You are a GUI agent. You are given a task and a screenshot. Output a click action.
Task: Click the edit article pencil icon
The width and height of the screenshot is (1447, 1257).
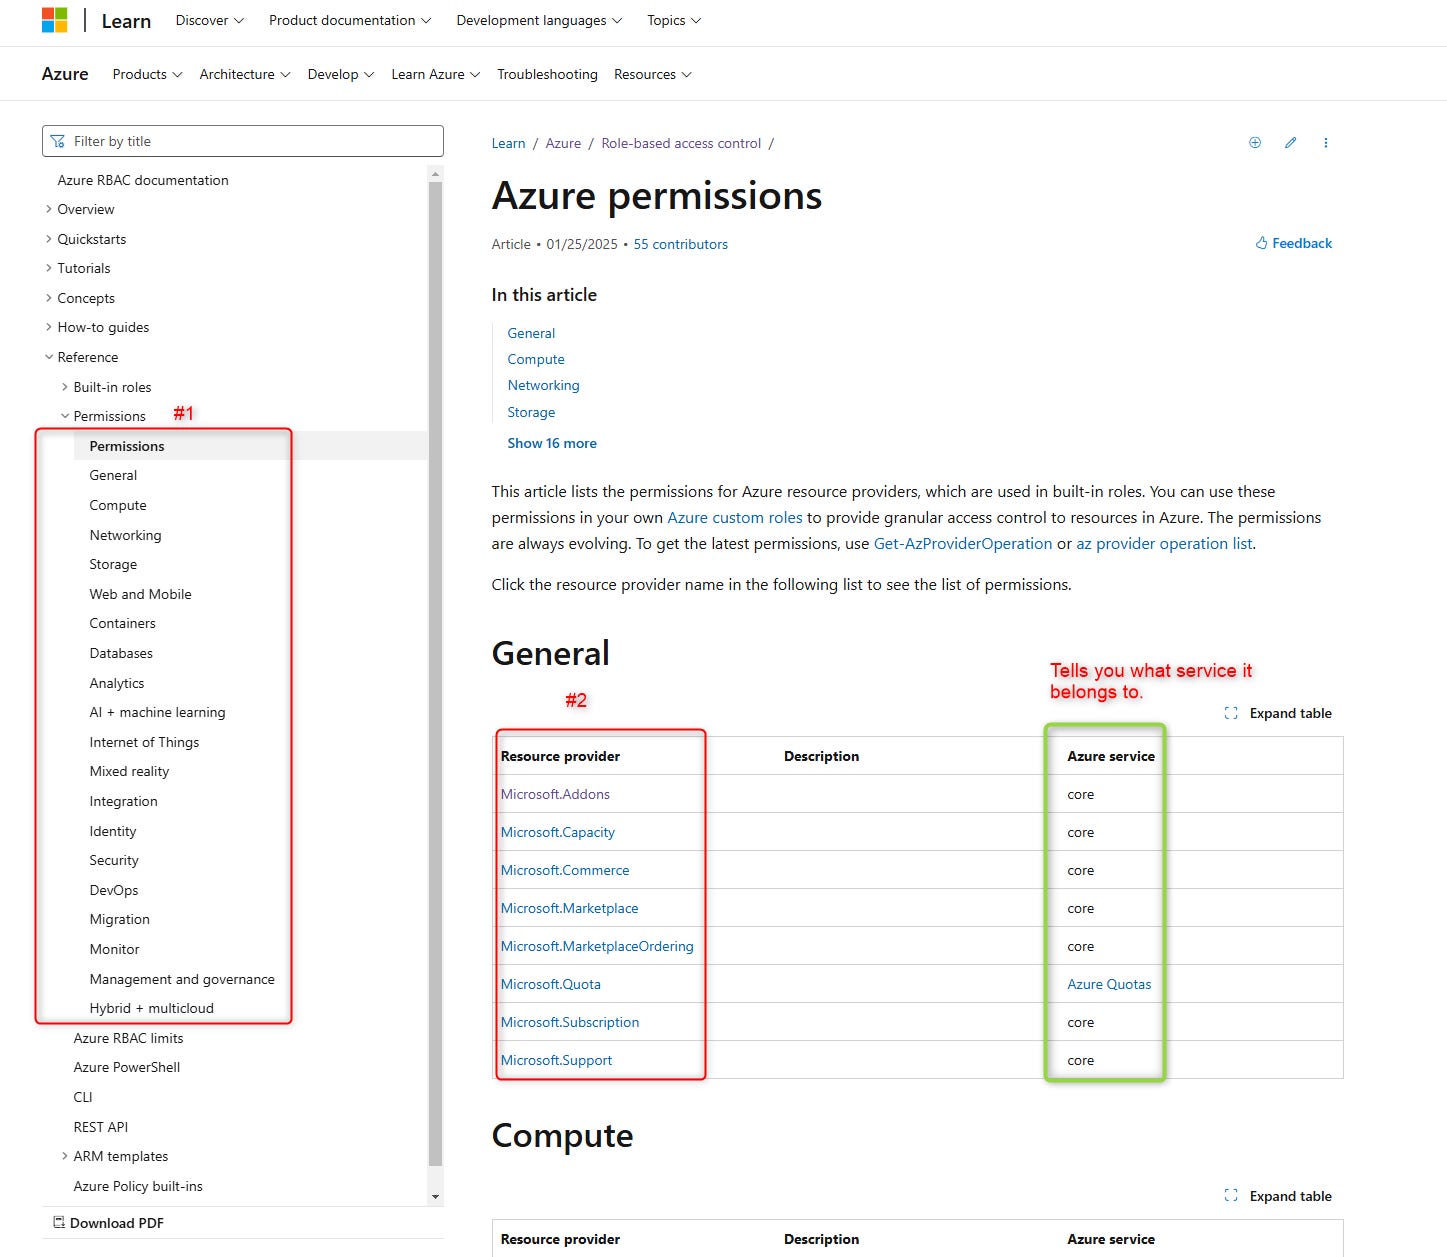point(1290,143)
